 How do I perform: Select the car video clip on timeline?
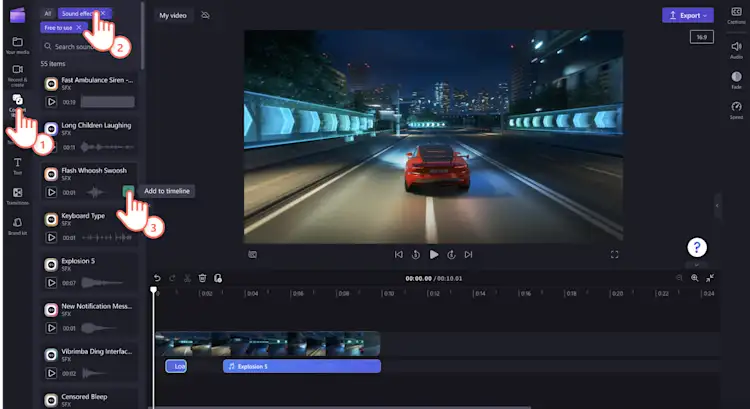[268, 344]
